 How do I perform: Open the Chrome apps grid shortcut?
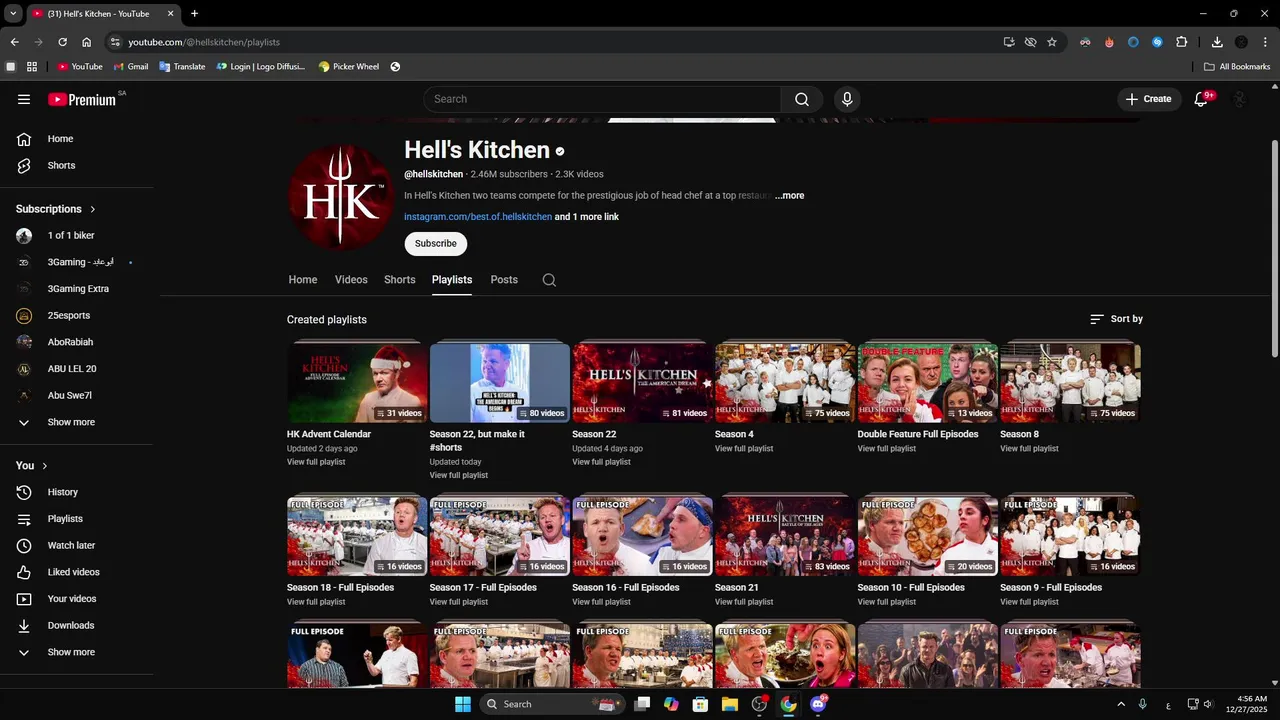32,67
